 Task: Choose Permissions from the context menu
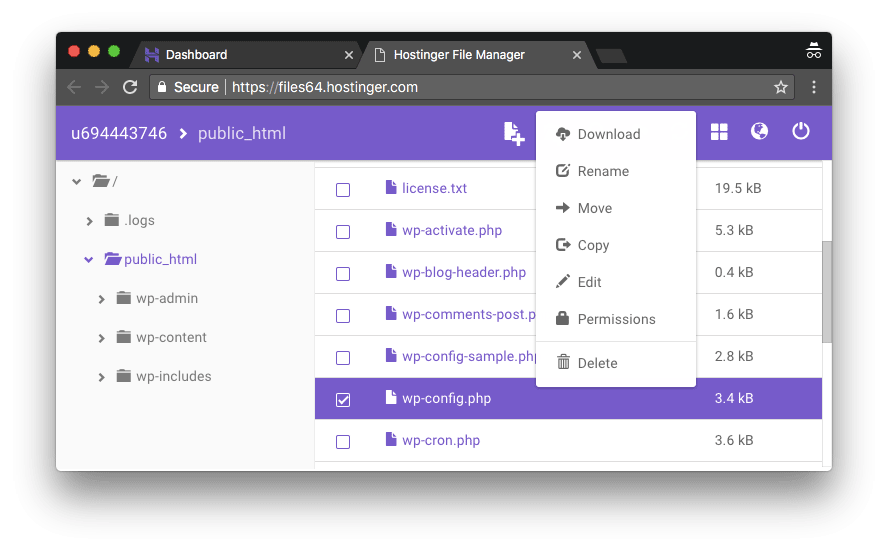point(616,319)
